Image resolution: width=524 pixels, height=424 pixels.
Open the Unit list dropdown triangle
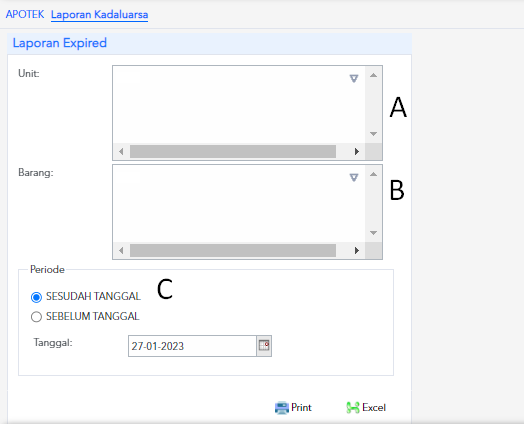pos(354,79)
